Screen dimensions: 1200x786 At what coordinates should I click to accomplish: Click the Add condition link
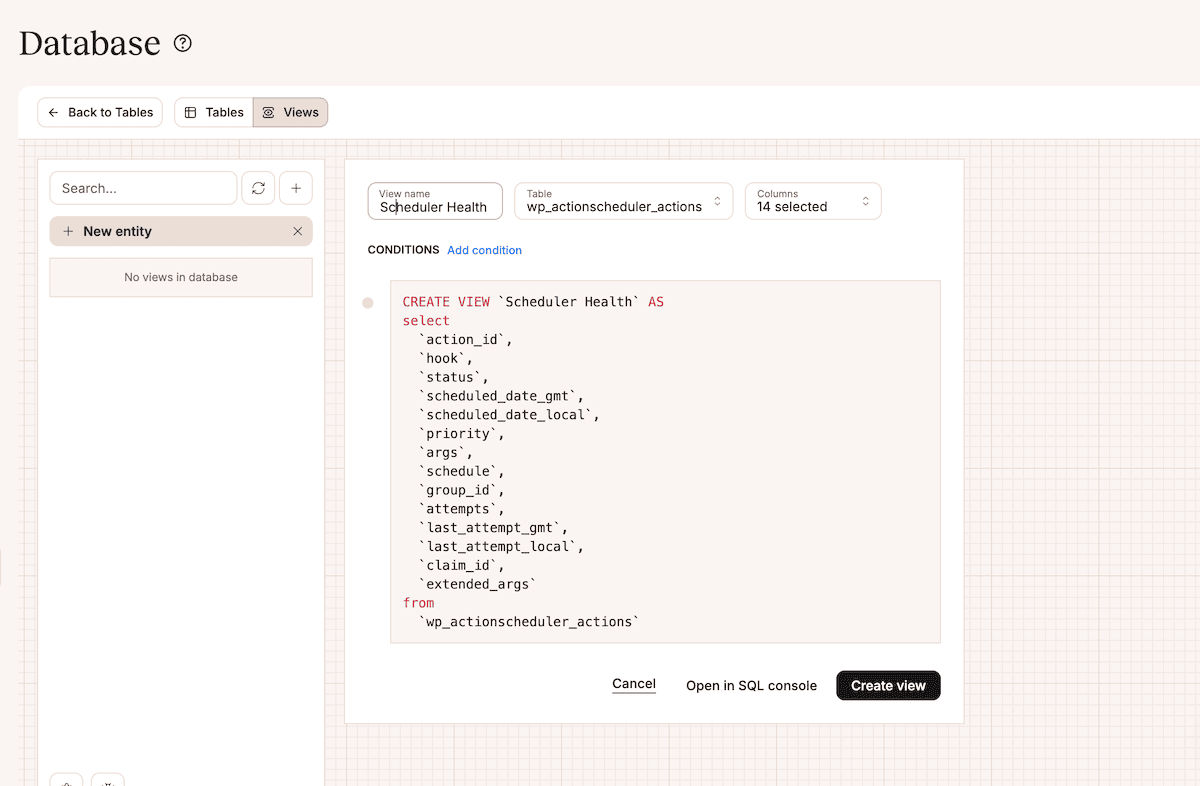[484, 250]
